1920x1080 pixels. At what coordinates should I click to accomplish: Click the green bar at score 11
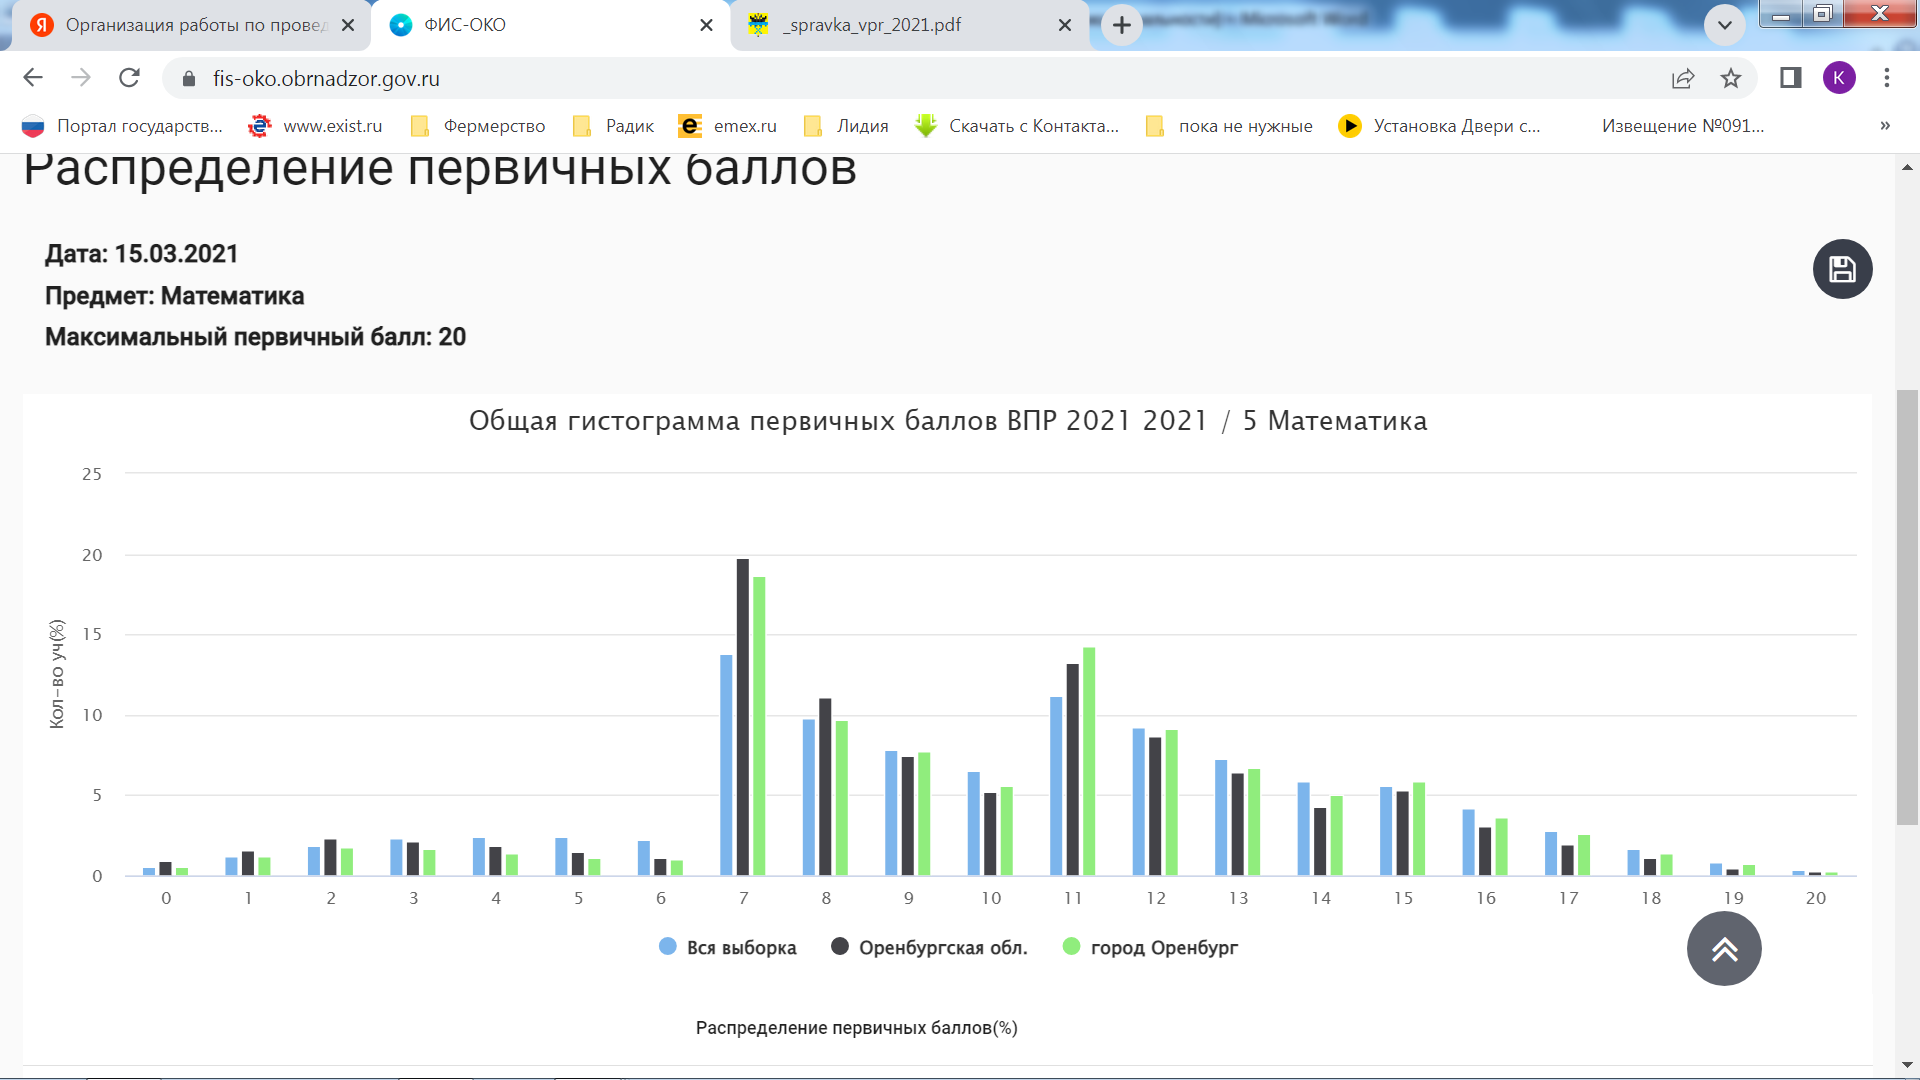point(1089,762)
